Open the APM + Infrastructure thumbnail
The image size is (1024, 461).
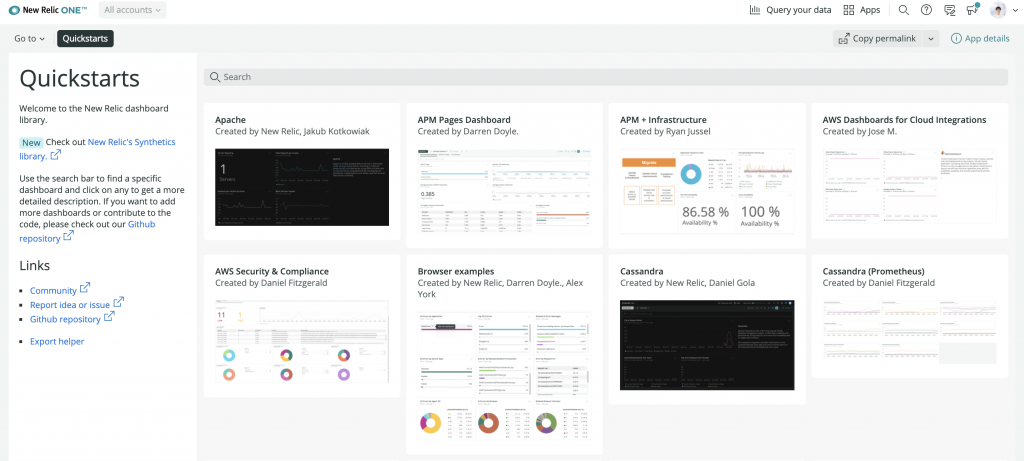pyautogui.click(x=707, y=191)
